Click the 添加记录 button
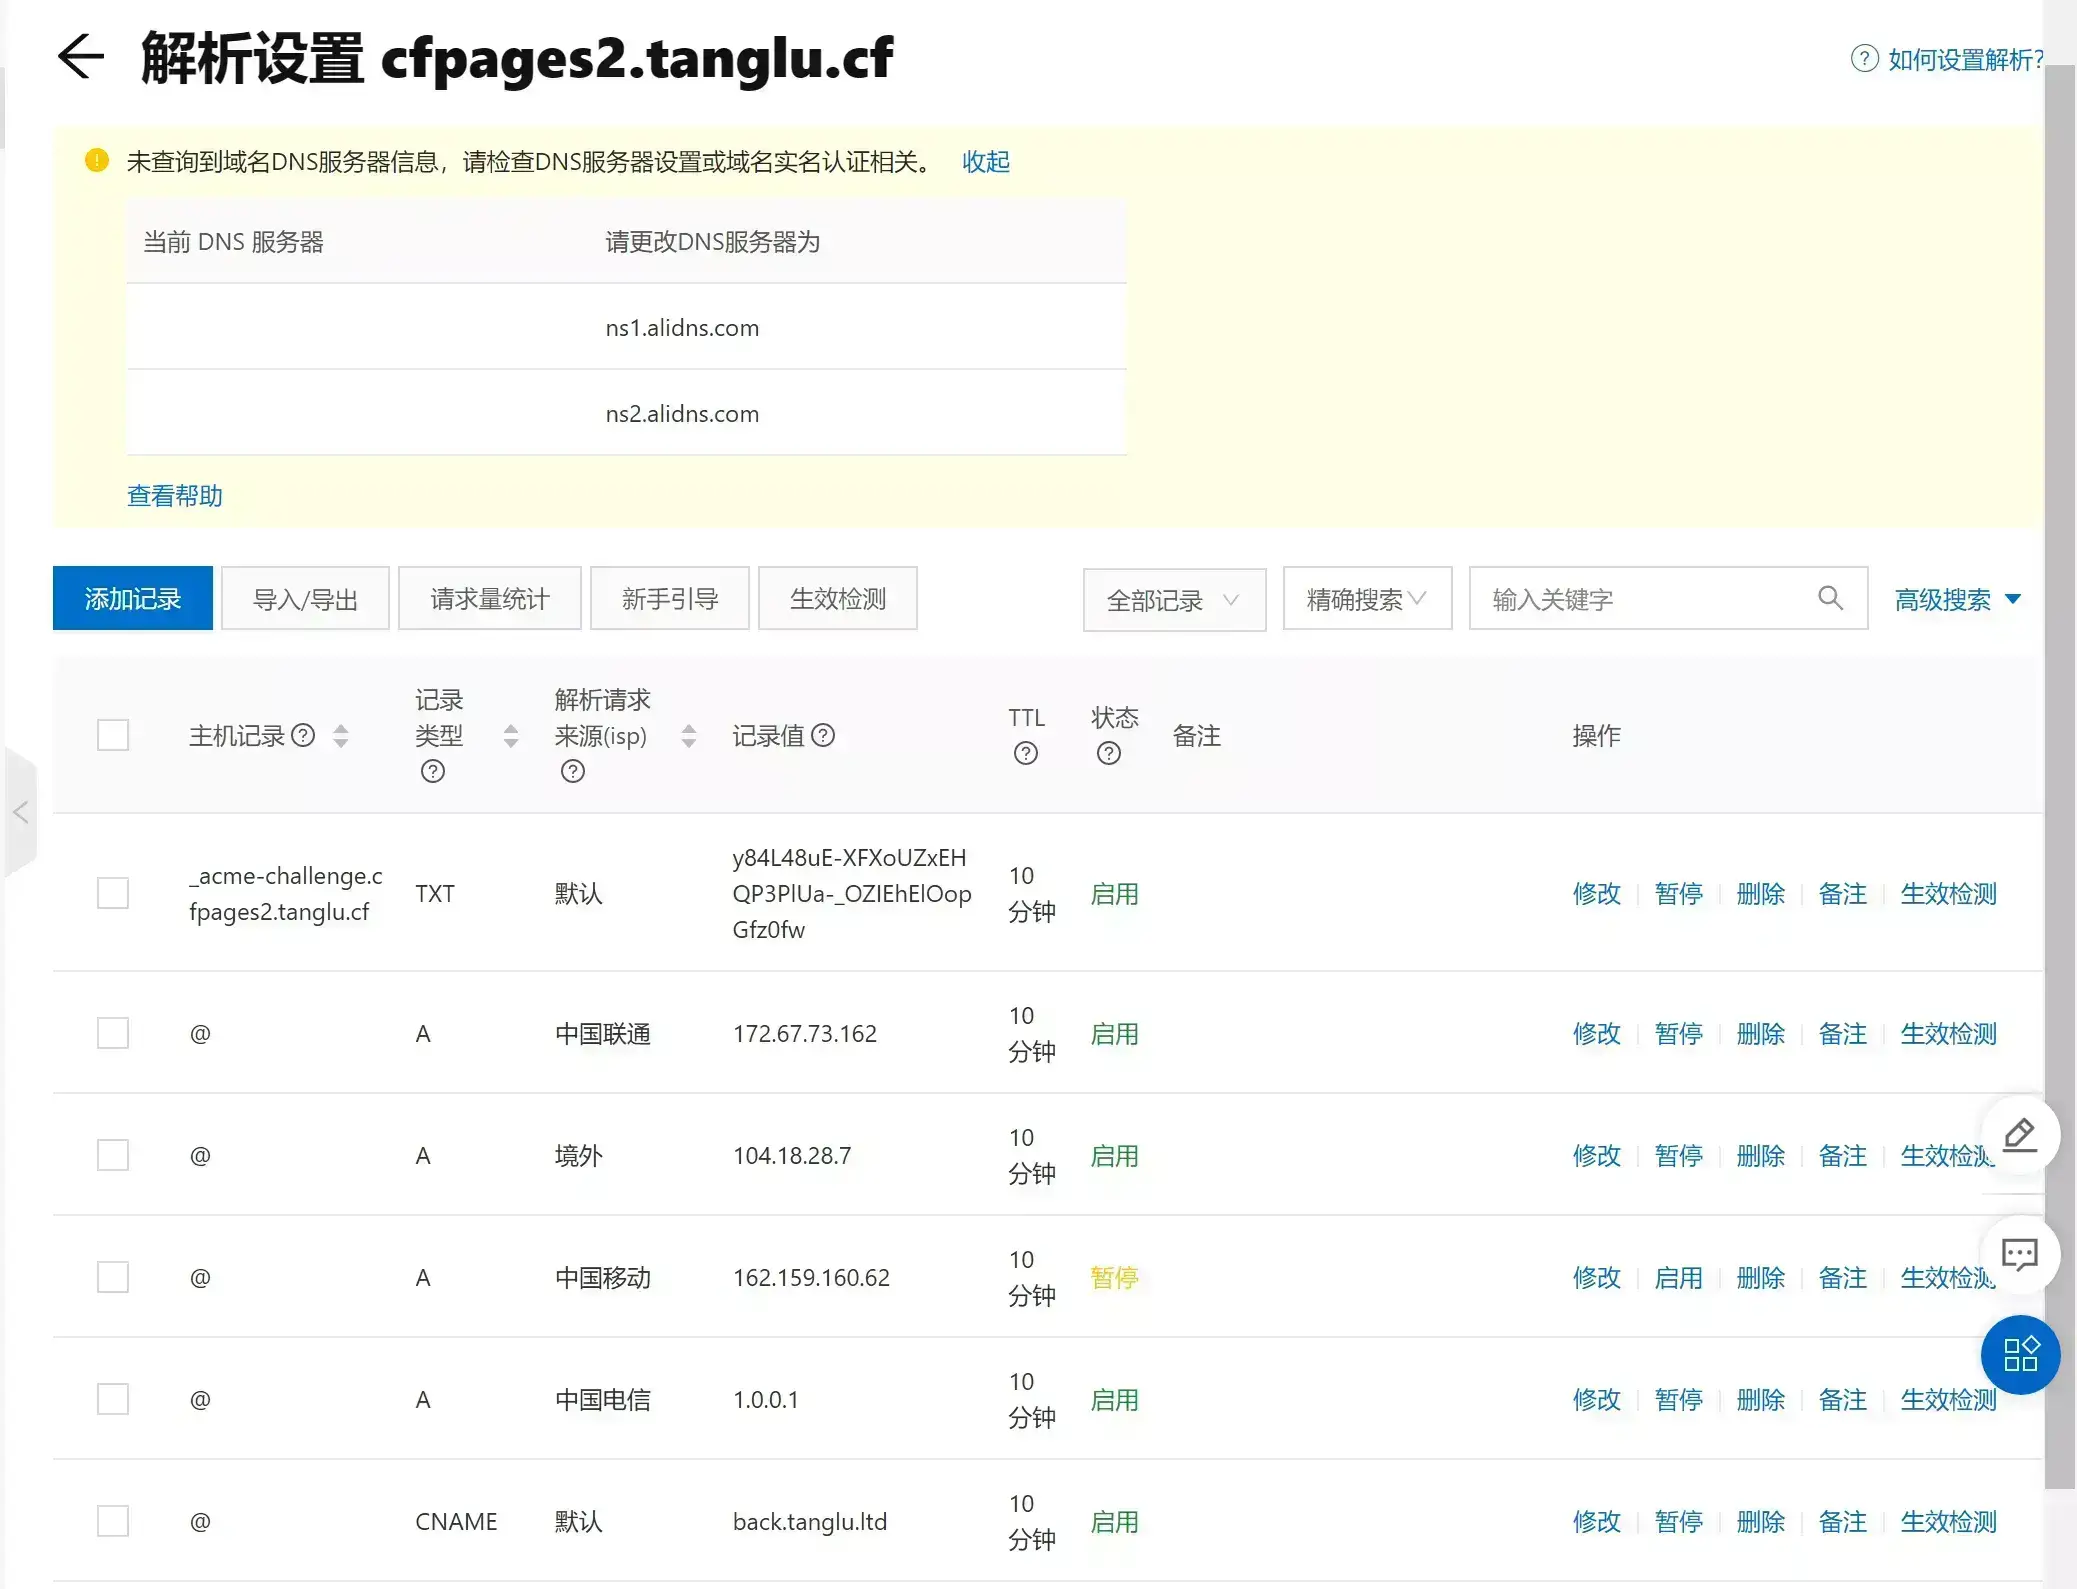Image resolution: width=2077 pixels, height=1589 pixels. click(x=132, y=598)
